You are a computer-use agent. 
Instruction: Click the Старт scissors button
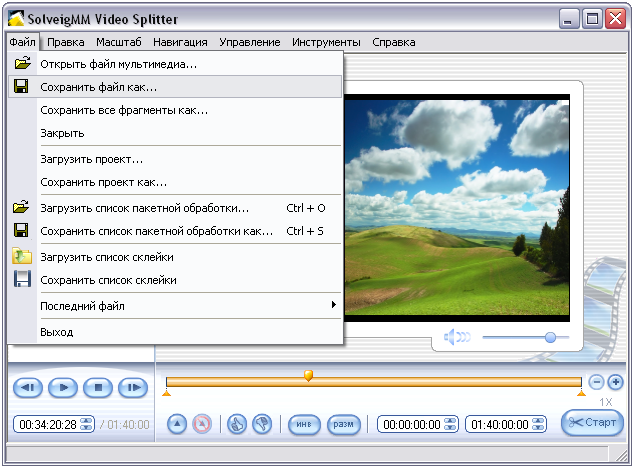tap(592, 423)
